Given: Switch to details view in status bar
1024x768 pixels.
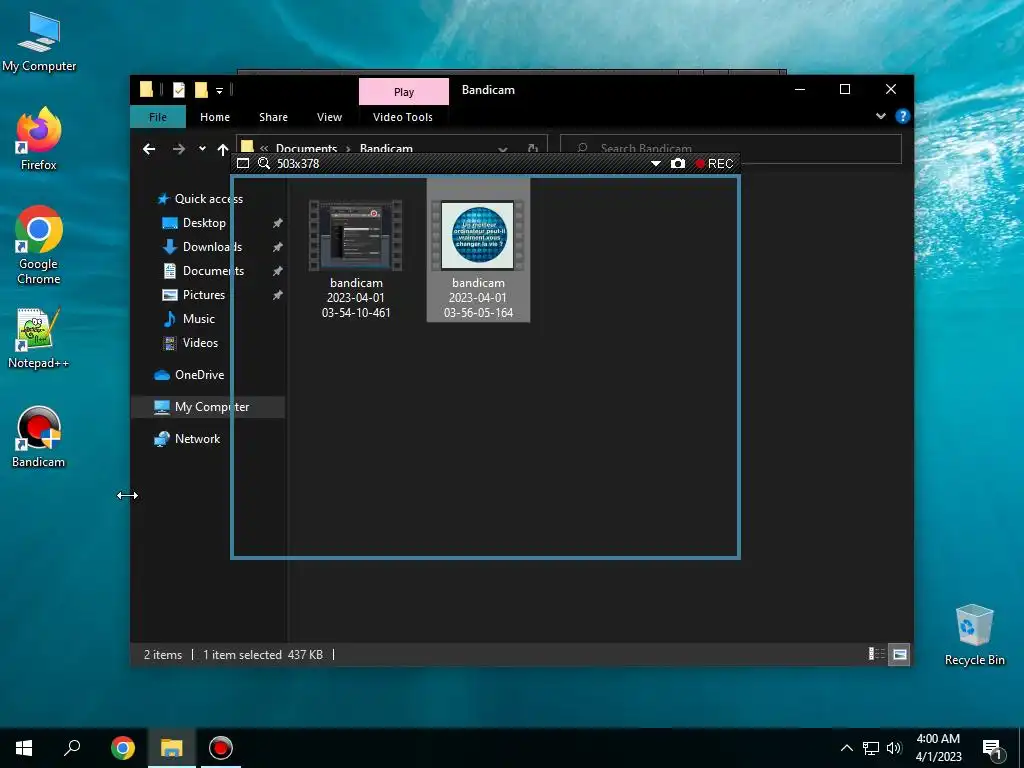Looking at the screenshot, I should pos(876,654).
